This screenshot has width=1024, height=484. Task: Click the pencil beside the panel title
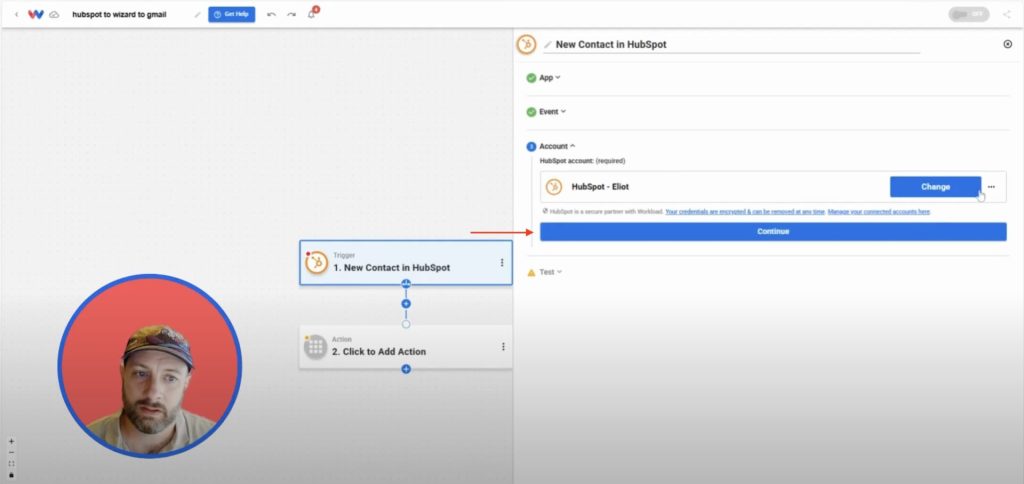[547, 44]
